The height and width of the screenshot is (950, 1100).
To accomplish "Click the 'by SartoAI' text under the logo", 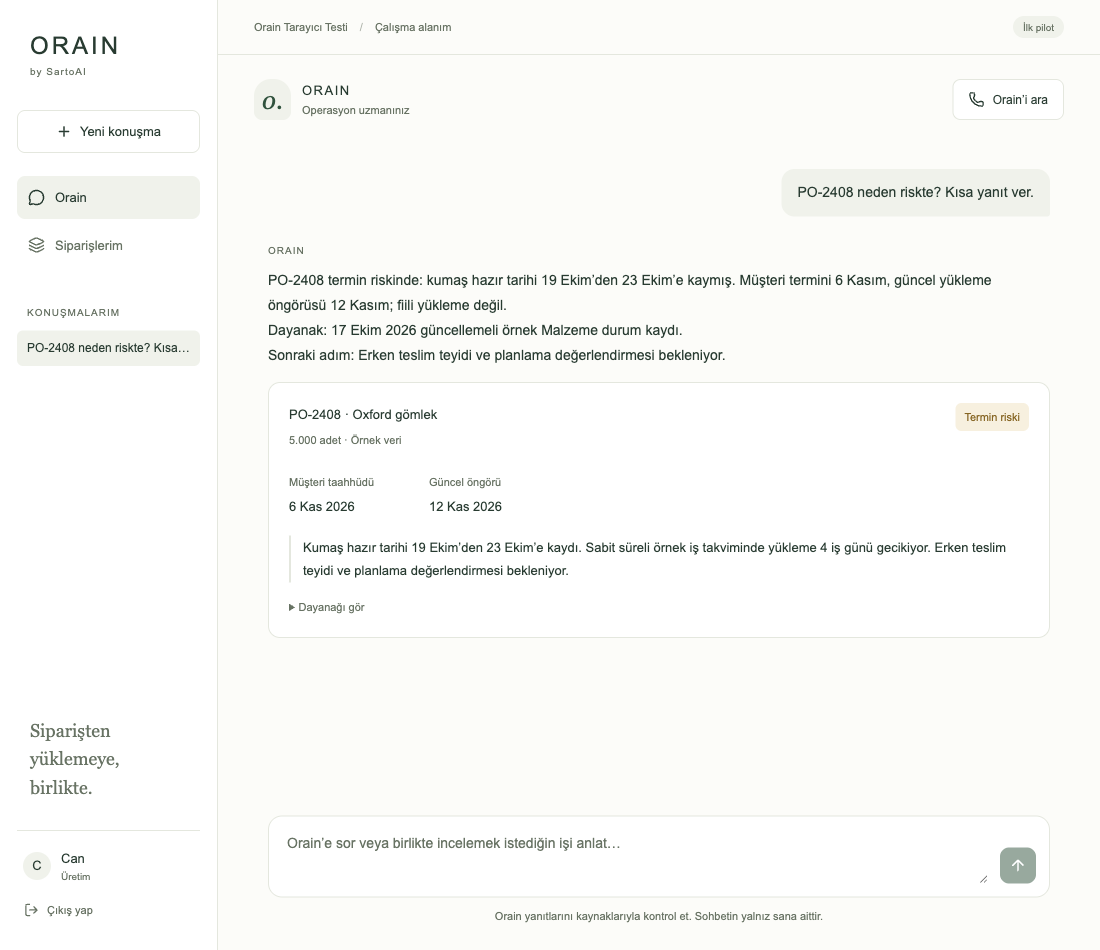I will (x=58, y=72).
